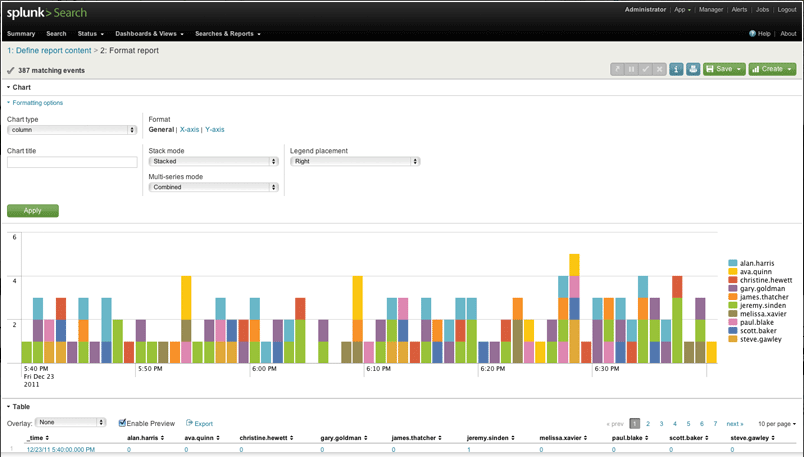
Task: Sort table by _time column arrows
Action: click(x=47, y=438)
